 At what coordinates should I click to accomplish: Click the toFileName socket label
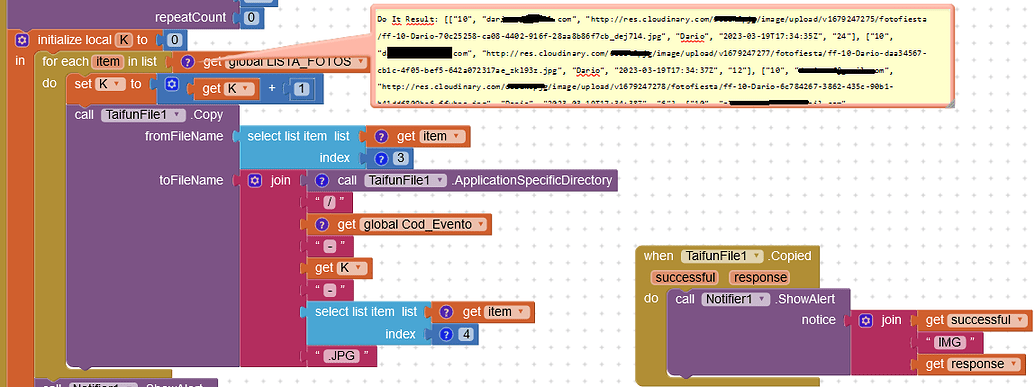click(191, 180)
